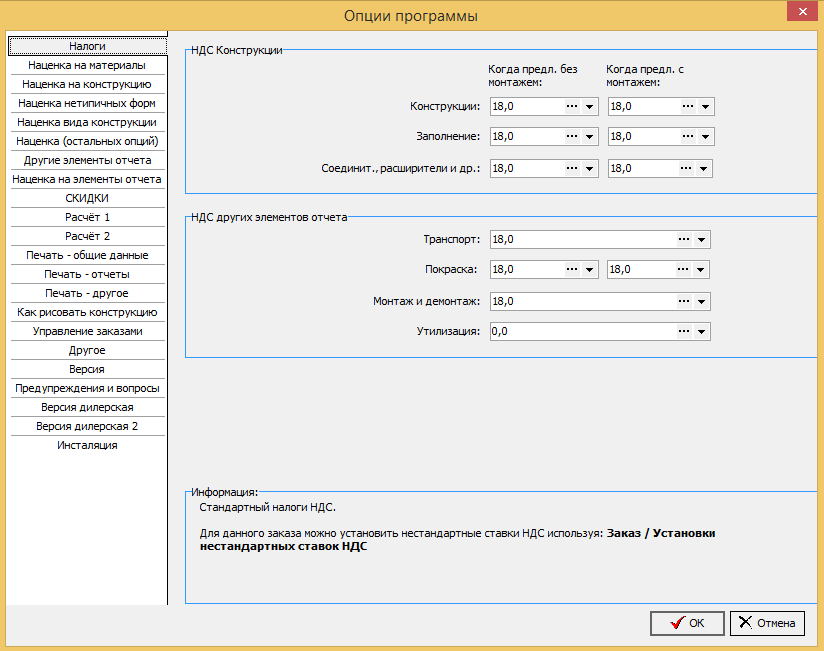Select Печать - отчеты in sidebar
Viewport: 824px width, 651px height.
point(87,274)
